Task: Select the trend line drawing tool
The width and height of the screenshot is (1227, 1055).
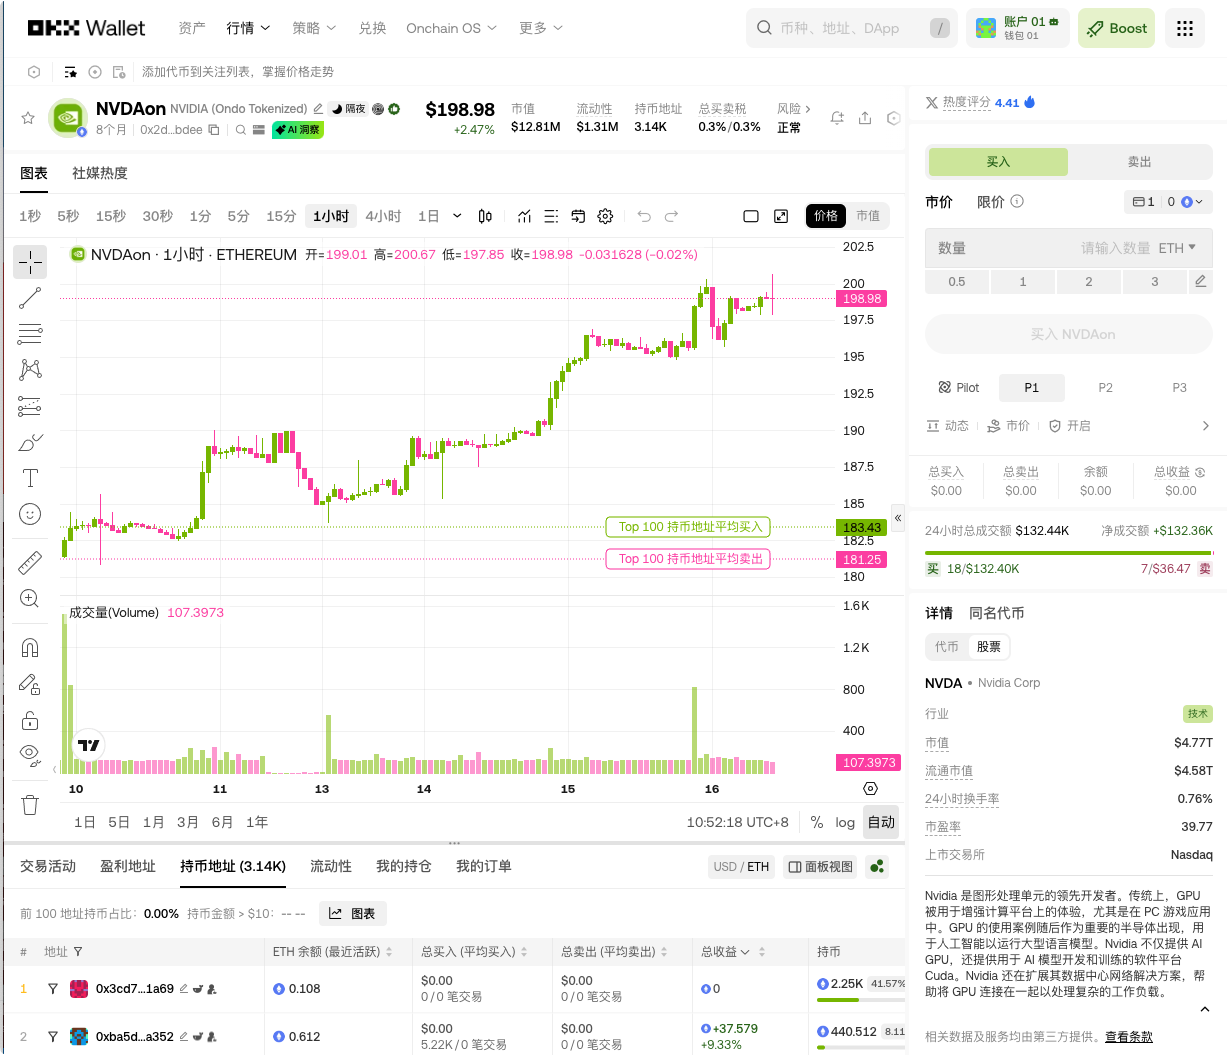Action: [30, 298]
